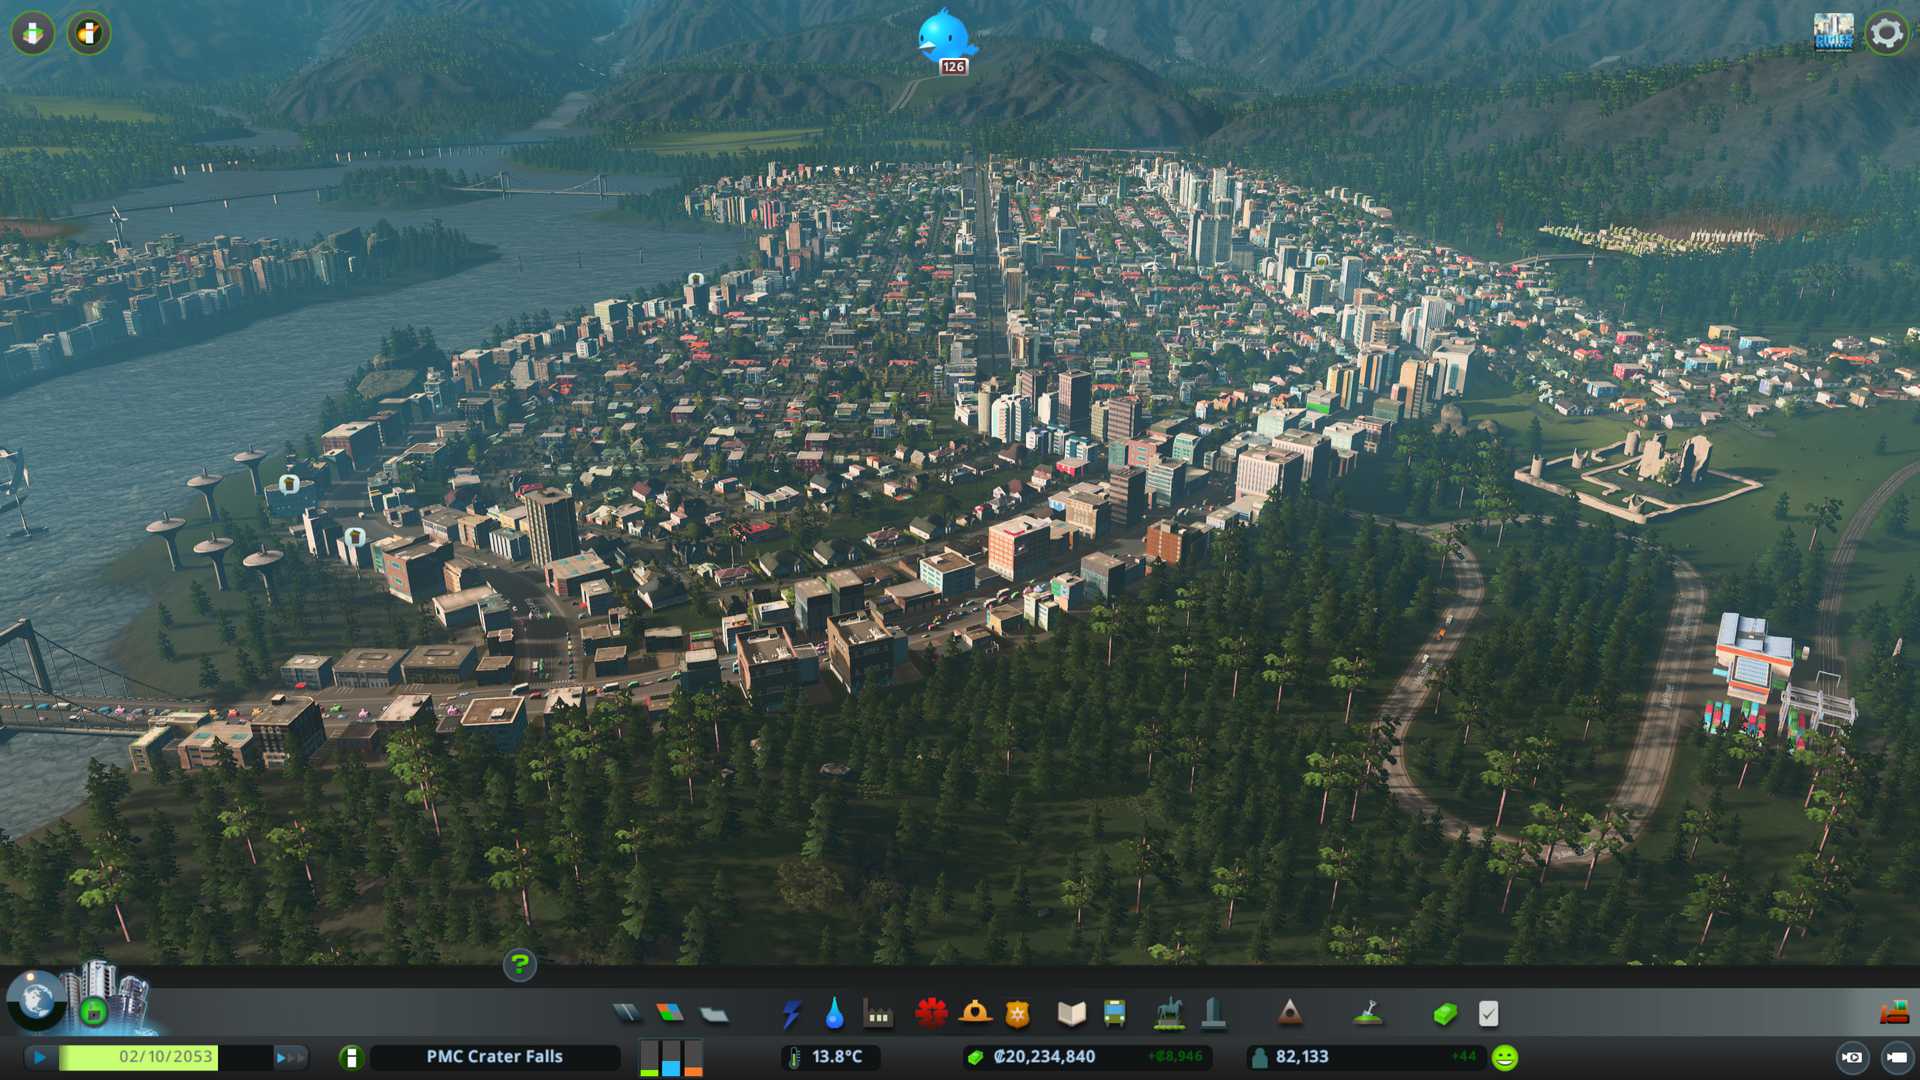Open the Electricity build menu
1920x1080 pixels.
tap(791, 1014)
